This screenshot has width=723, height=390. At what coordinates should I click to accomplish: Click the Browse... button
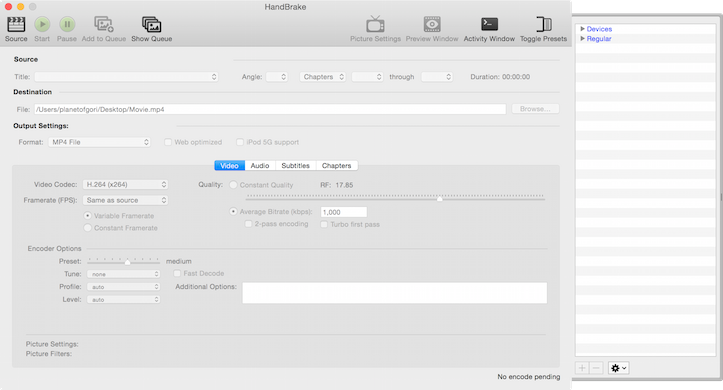tap(535, 109)
